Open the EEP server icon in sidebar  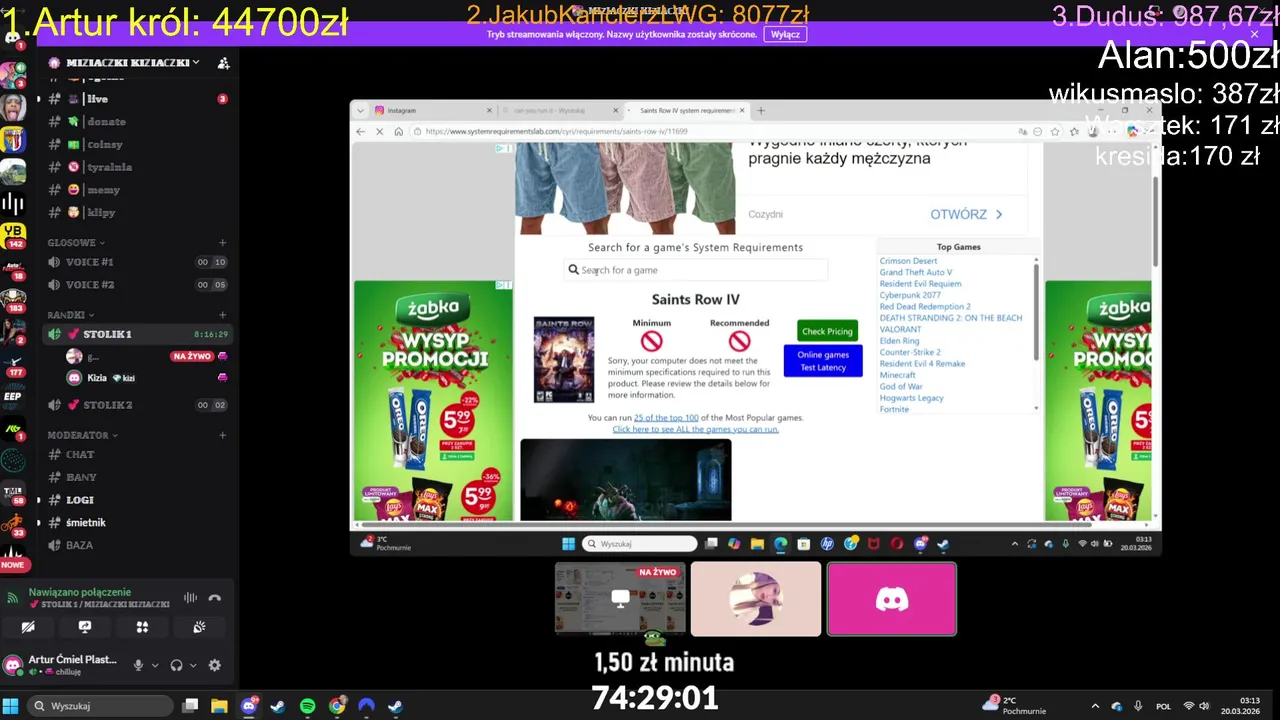click(13, 396)
